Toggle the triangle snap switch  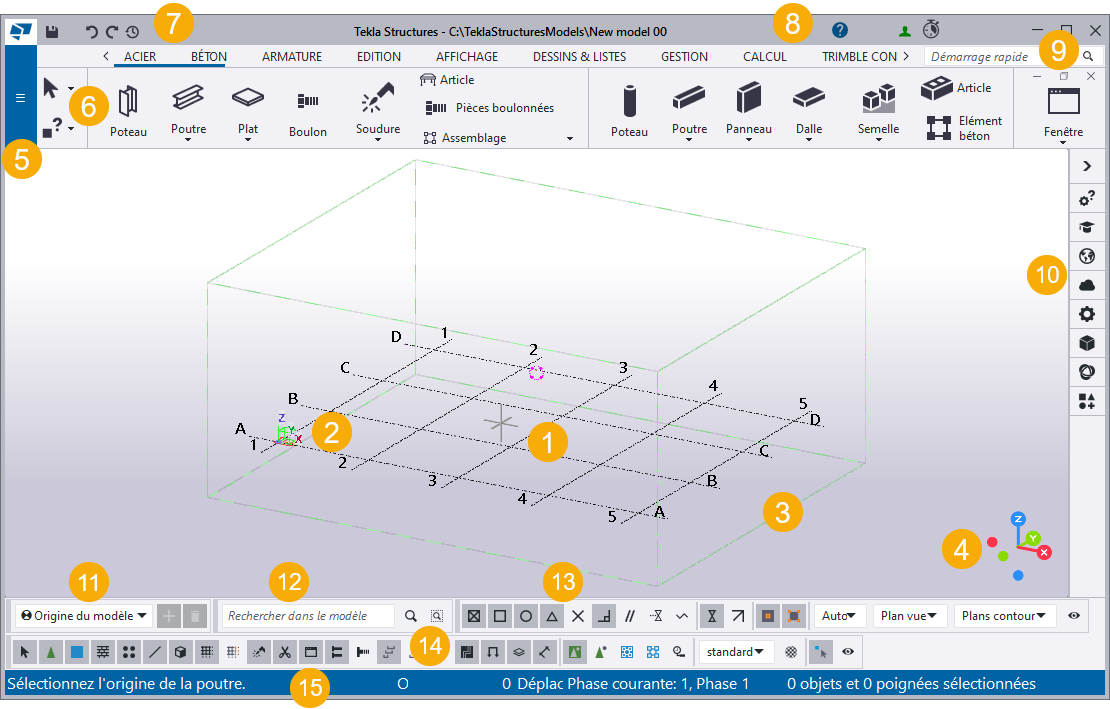coord(550,616)
